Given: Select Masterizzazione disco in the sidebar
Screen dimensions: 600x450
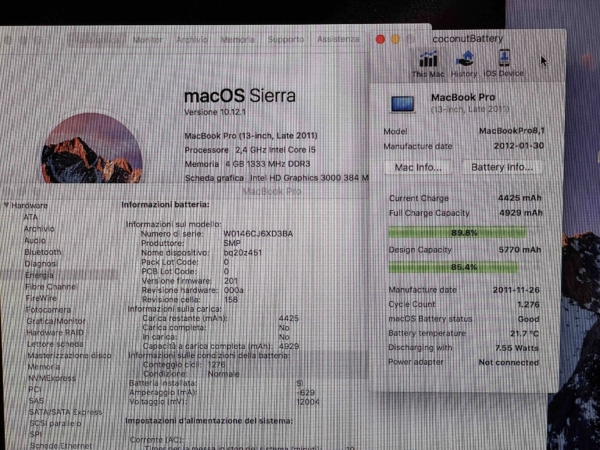Looking at the screenshot, I should (x=69, y=355).
